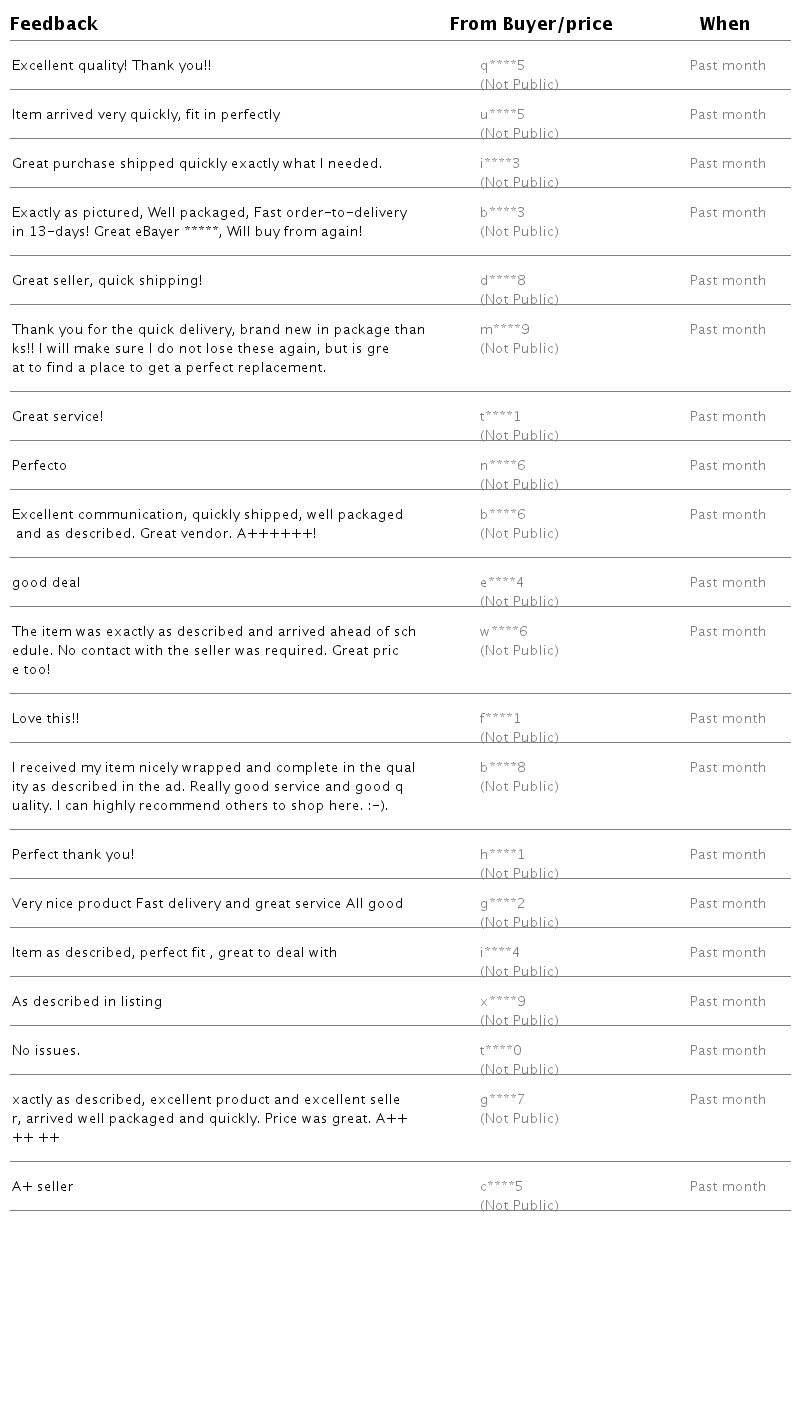
Task: Click "(Not Public)" under buyer h****1
Action: point(519,874)
